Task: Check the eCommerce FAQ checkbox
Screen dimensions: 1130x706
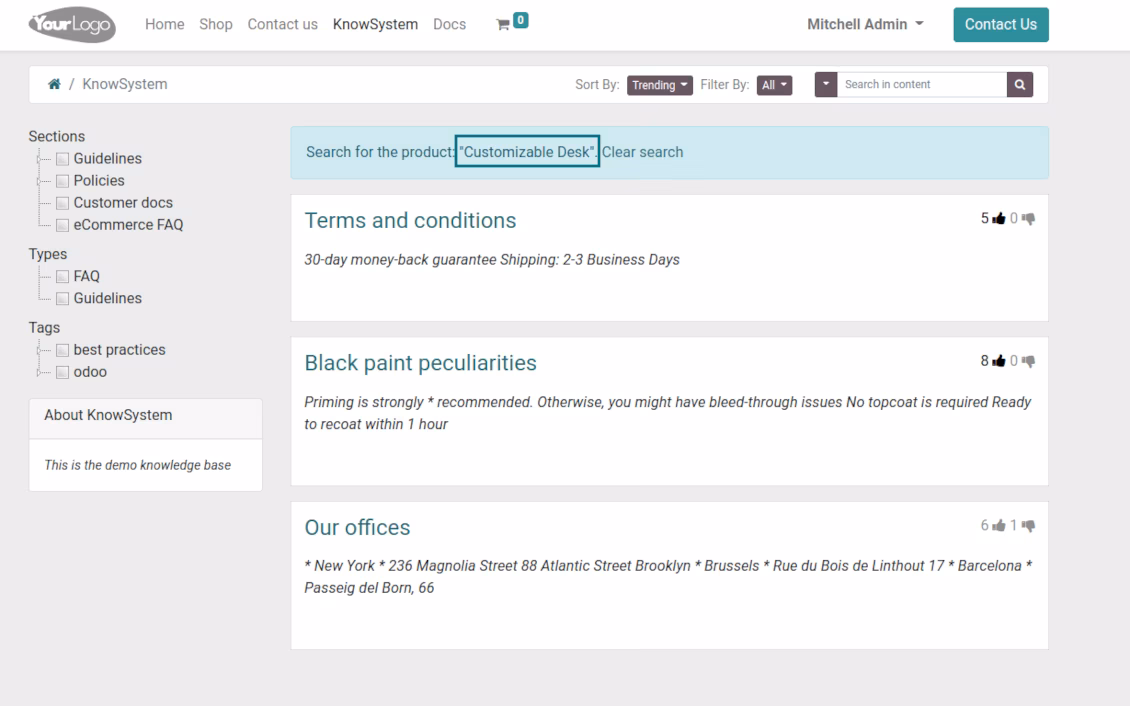Action: click(x=63, y=225)
